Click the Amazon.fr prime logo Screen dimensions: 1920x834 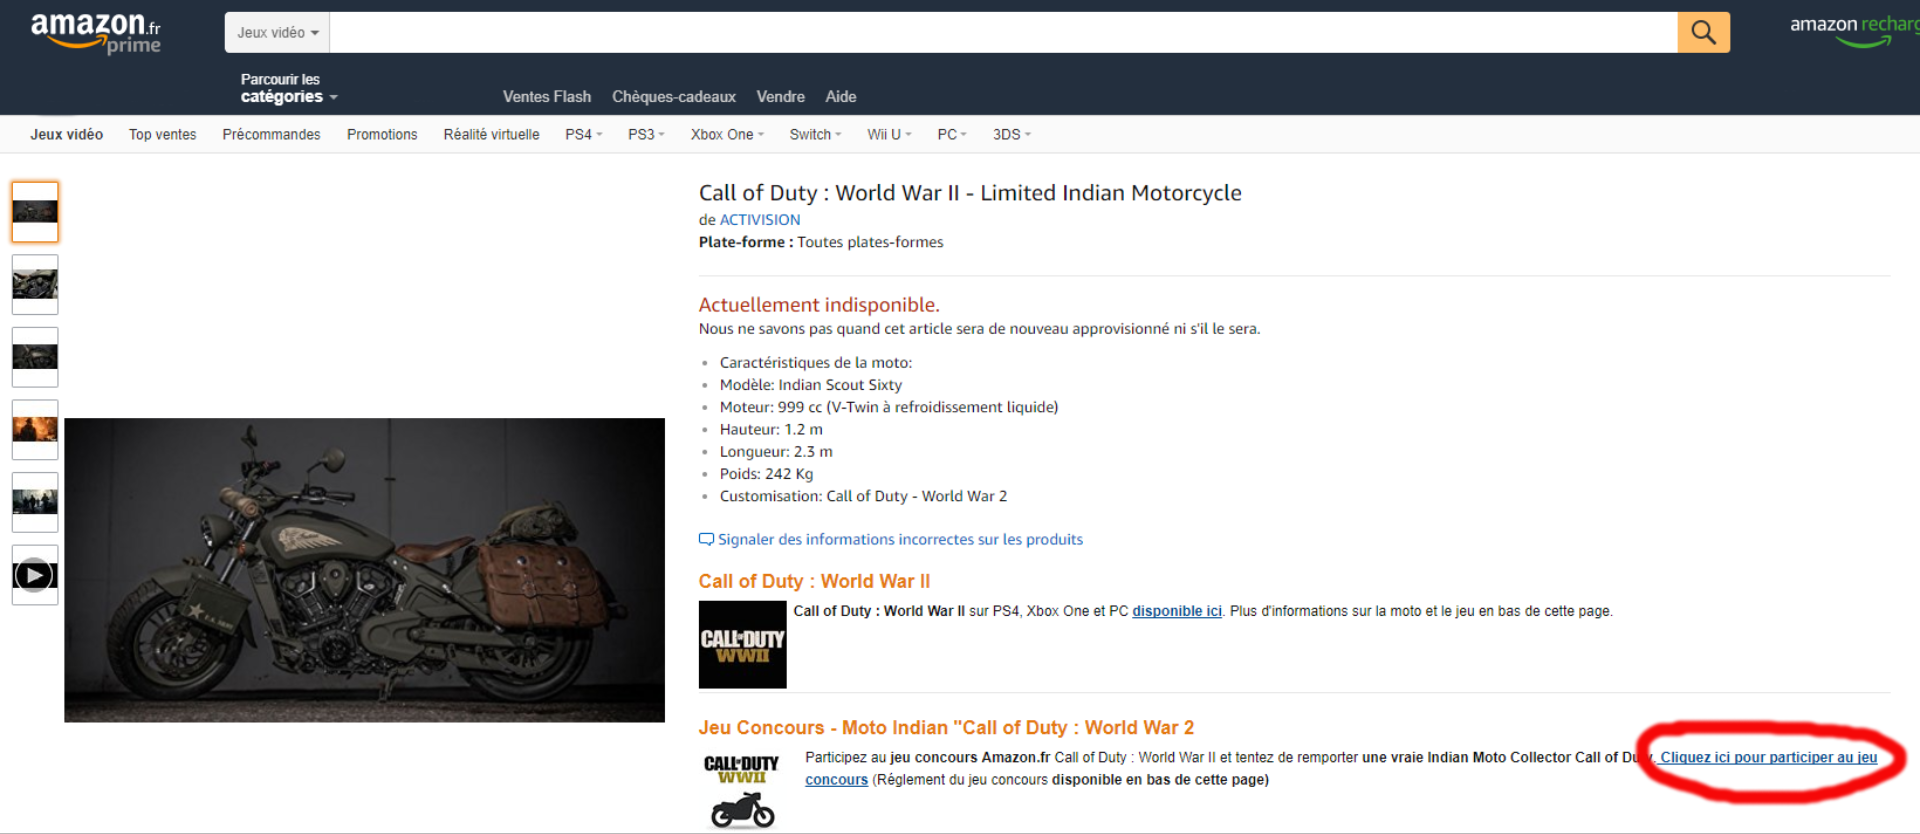coord(96,32)
